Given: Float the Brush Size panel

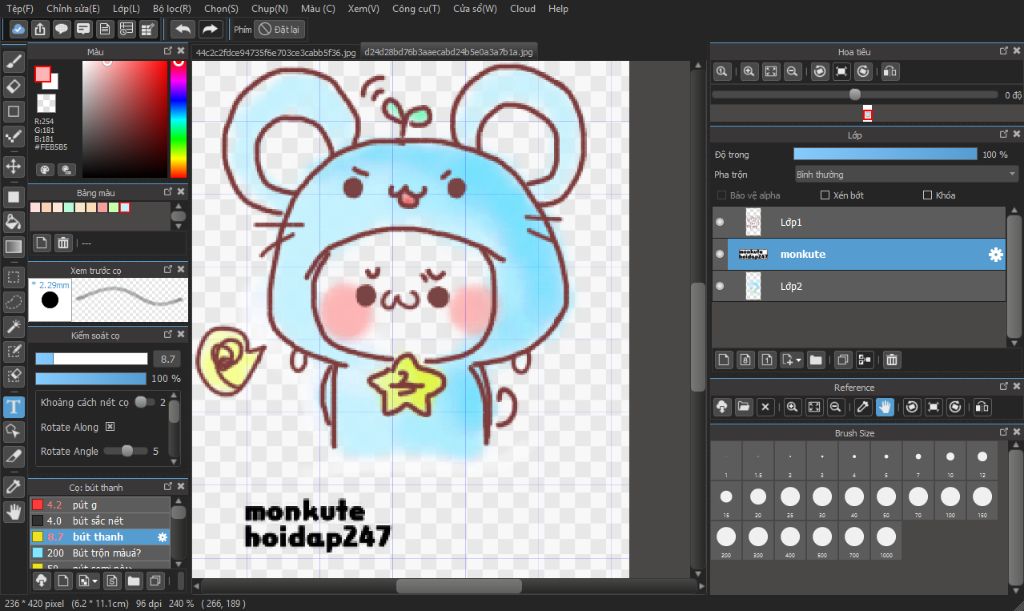Looking at the screenshot, I should tap(1004, 432).
